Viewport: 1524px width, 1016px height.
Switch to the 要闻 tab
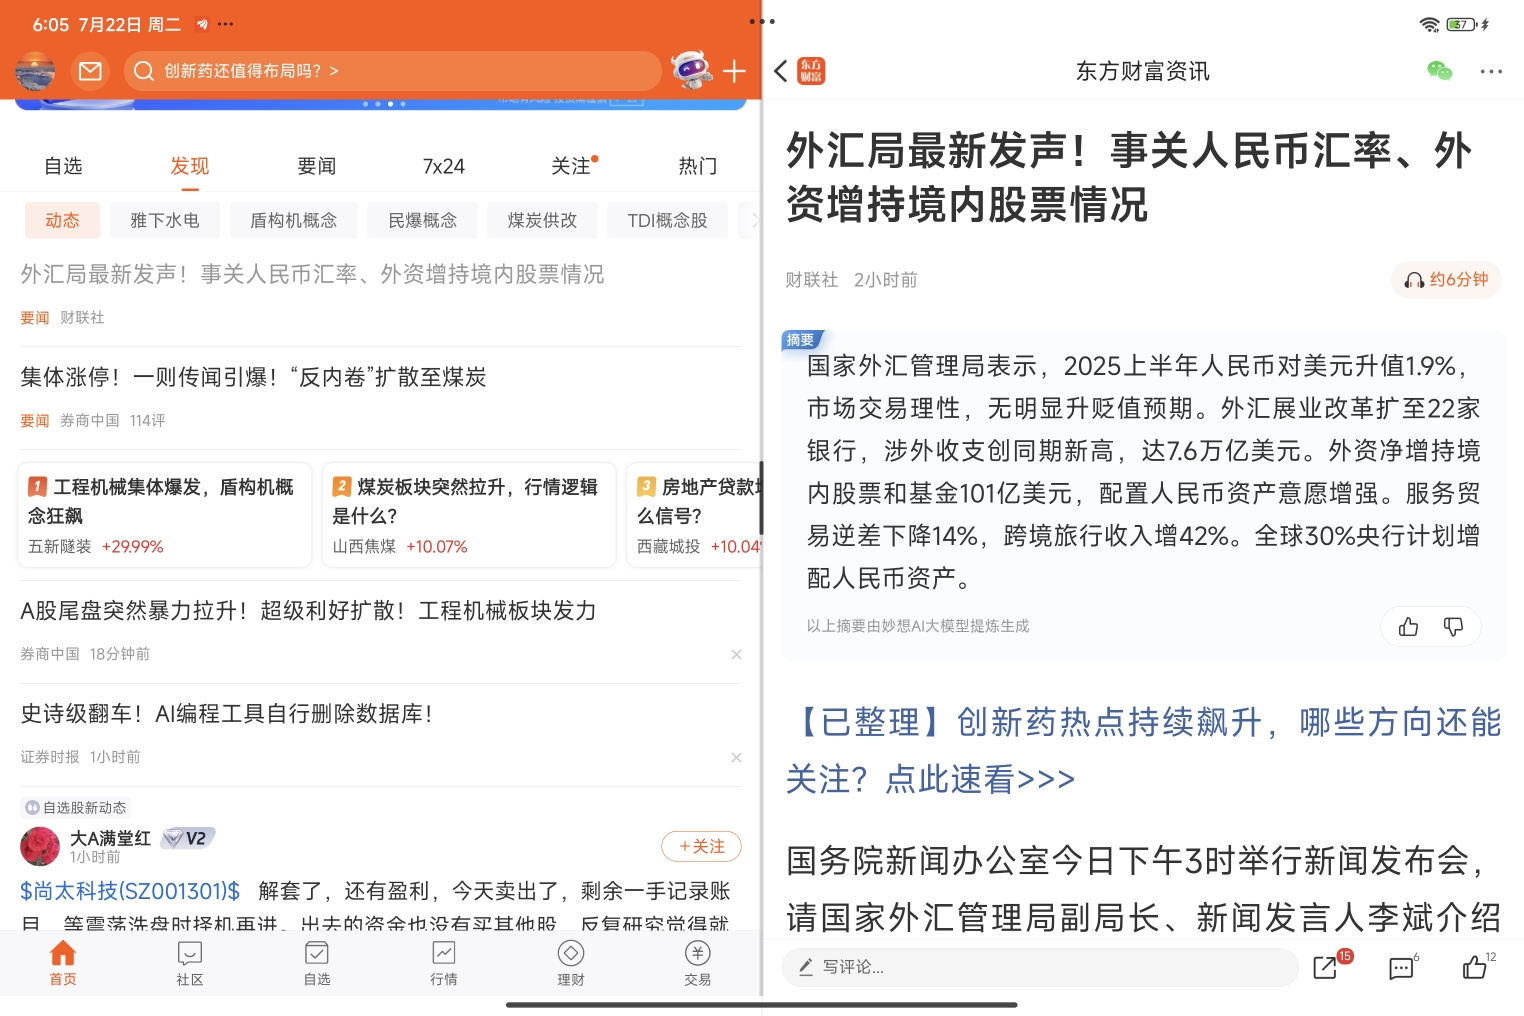click(x=317, y=166)
